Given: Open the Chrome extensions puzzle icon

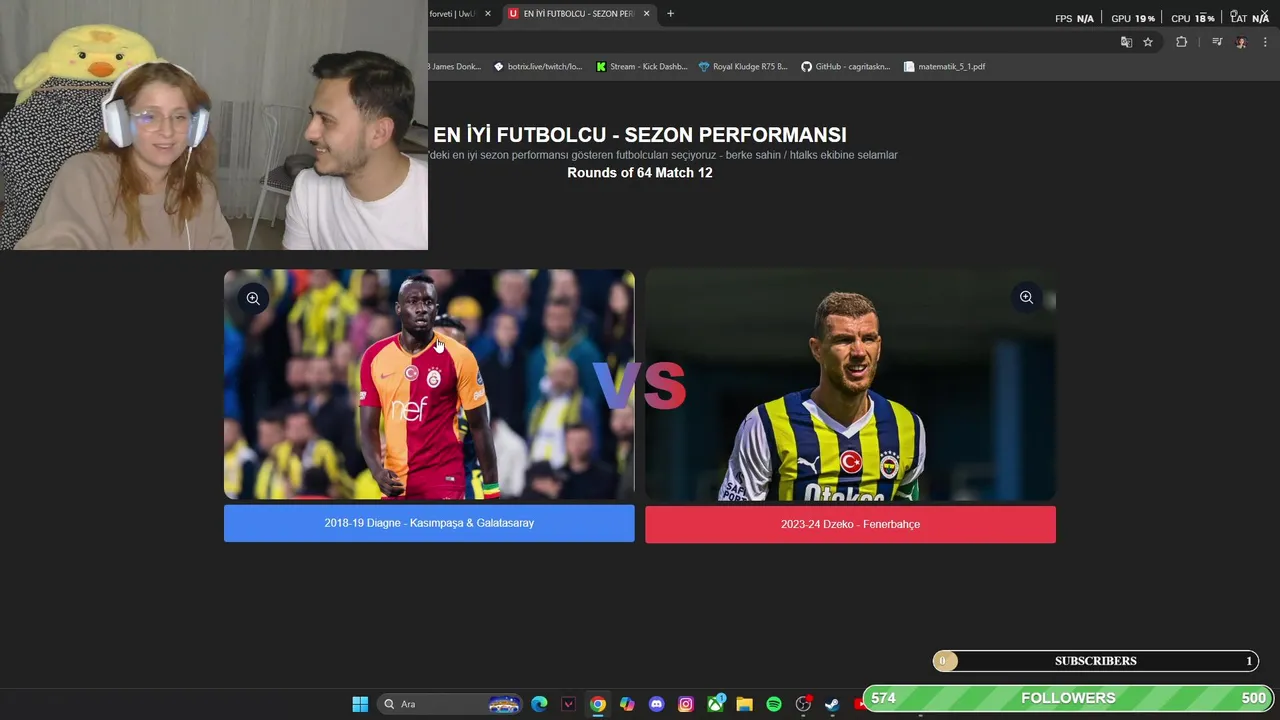Looking at the screenshot, I should (1181, 42).
